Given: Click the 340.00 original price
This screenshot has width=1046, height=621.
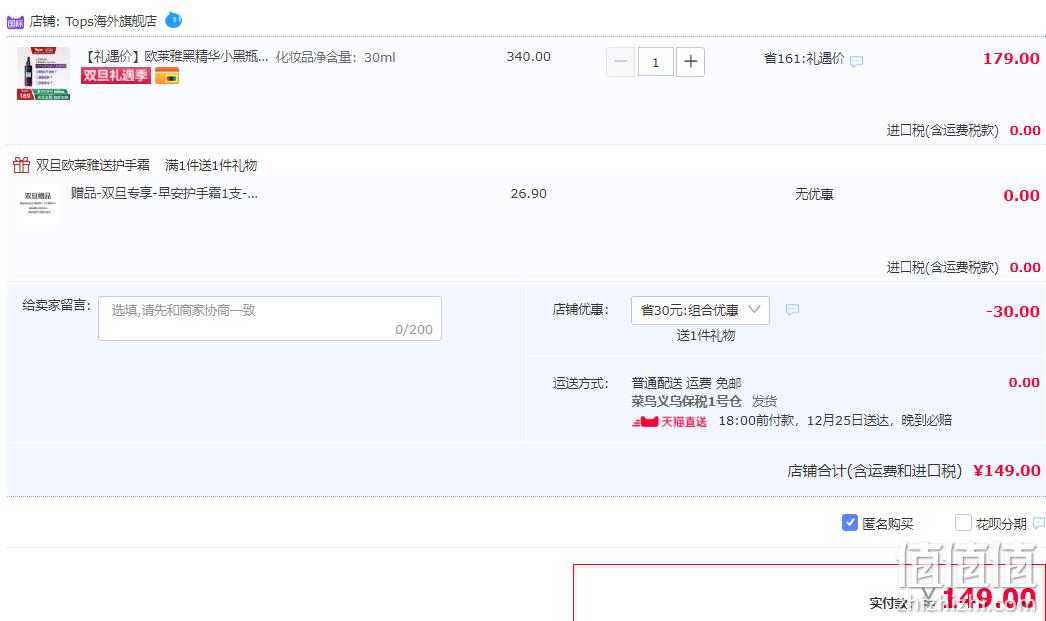Looking at the screenshot, I should pyautogui.click(x=528, y=57).
